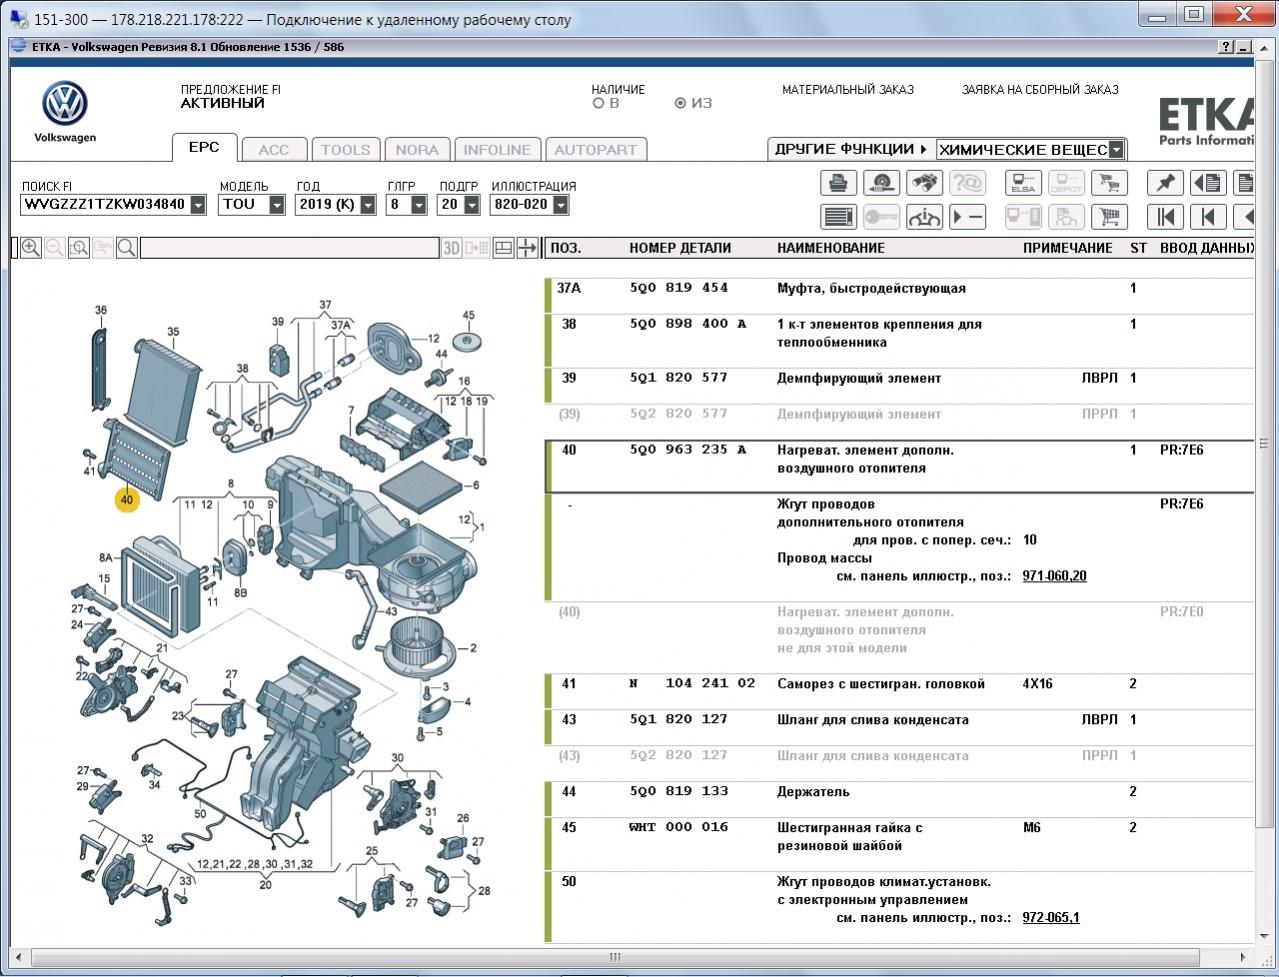
Task: Toggle split layout view icon
Action: coord(504,248)
